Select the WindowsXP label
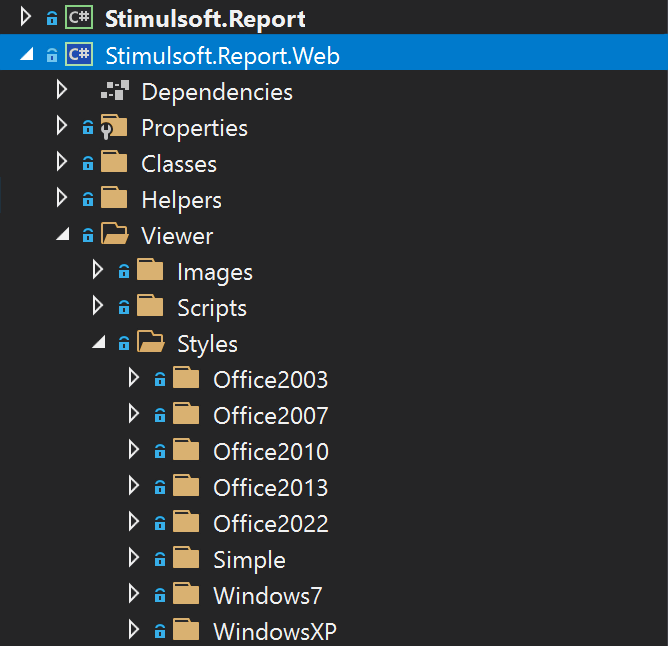The height and width of the screenshot is (646, 668). [x=275, y=632]
